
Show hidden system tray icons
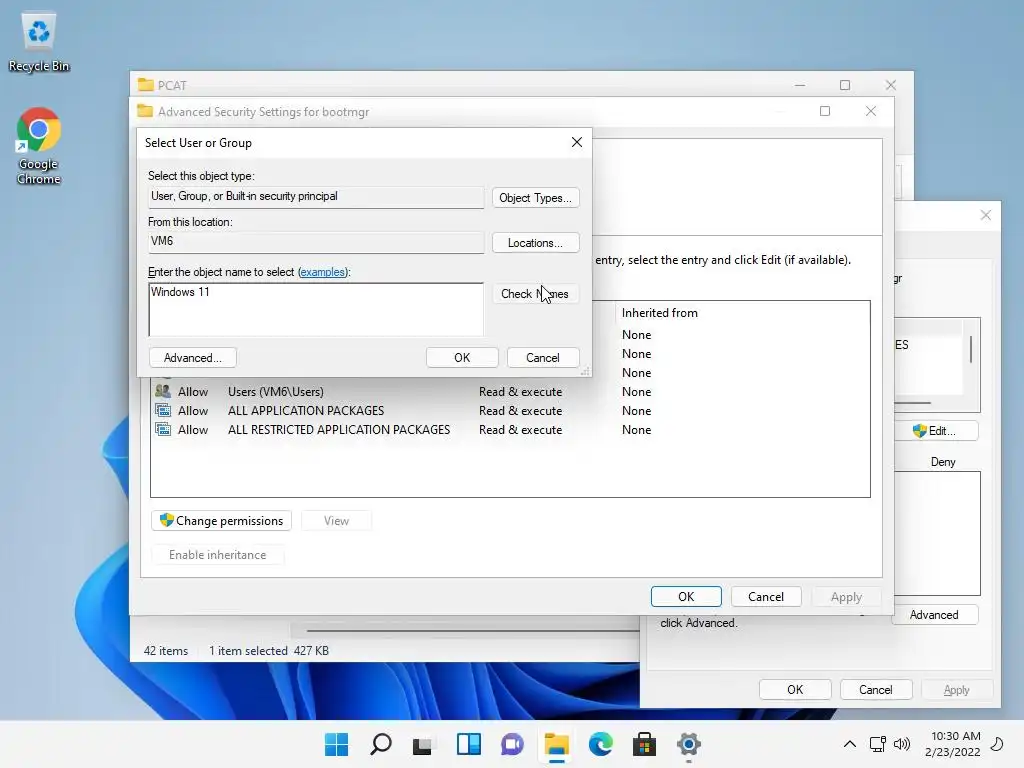(x=850, y=744)
